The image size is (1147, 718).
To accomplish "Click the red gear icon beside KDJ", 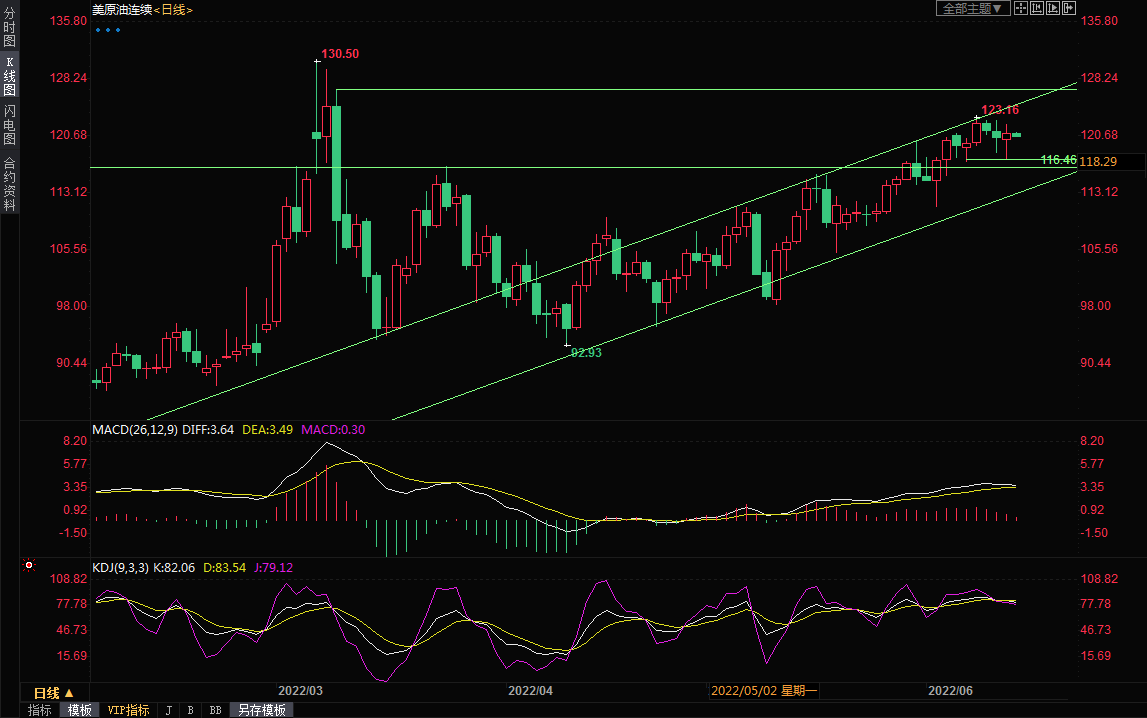I will tap(28, 566).
